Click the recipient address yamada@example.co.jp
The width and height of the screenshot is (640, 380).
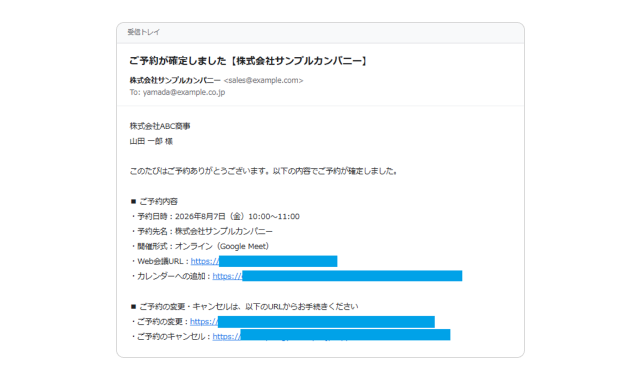[184, 92]
